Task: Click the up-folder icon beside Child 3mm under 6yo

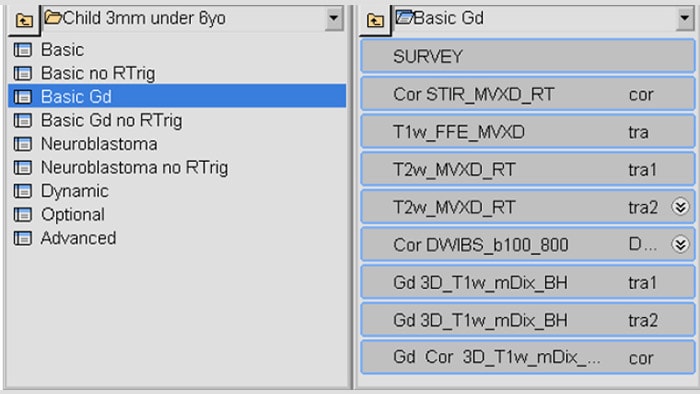Action: click(24, 20)
